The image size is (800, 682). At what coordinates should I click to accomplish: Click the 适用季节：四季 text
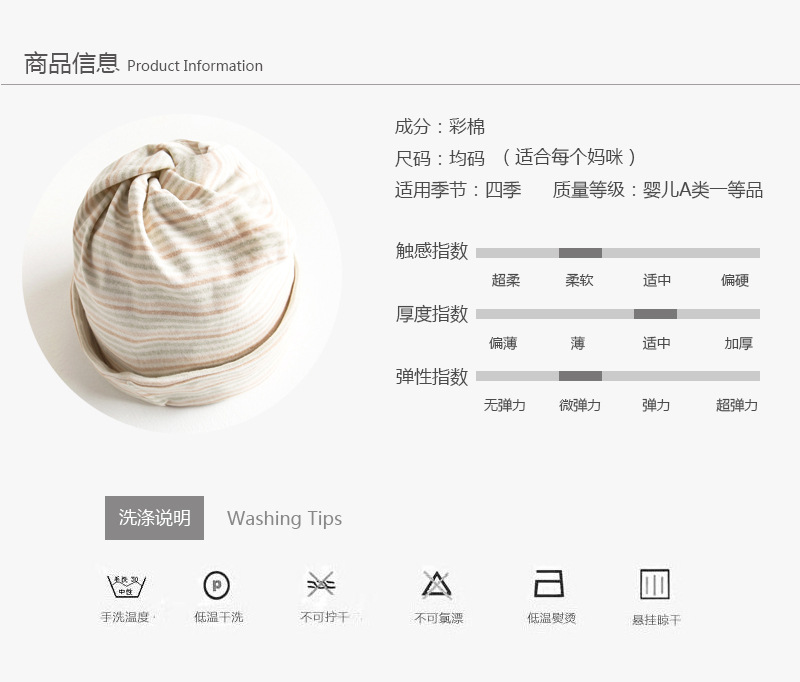click(458, 190)
